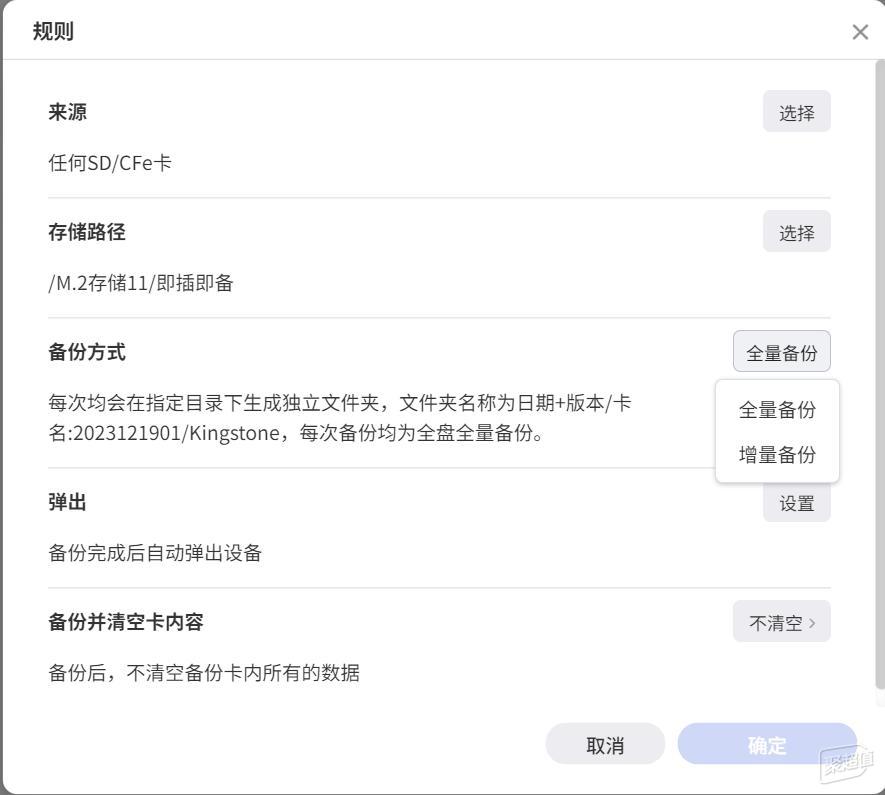The width and height of the screenshot is (885, 795).
Task: Close the 规则 dialog with the X icon
Action: tap(860, 32)
